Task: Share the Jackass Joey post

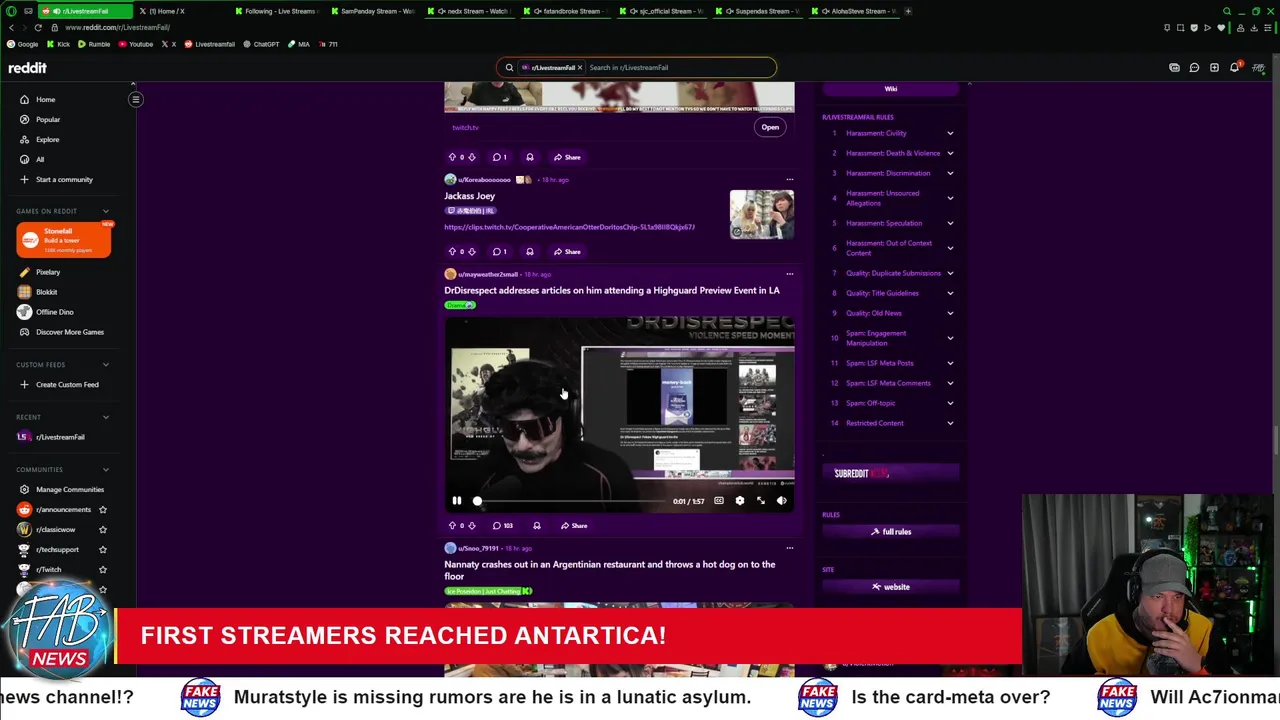Action: click(x=567, y=251)
